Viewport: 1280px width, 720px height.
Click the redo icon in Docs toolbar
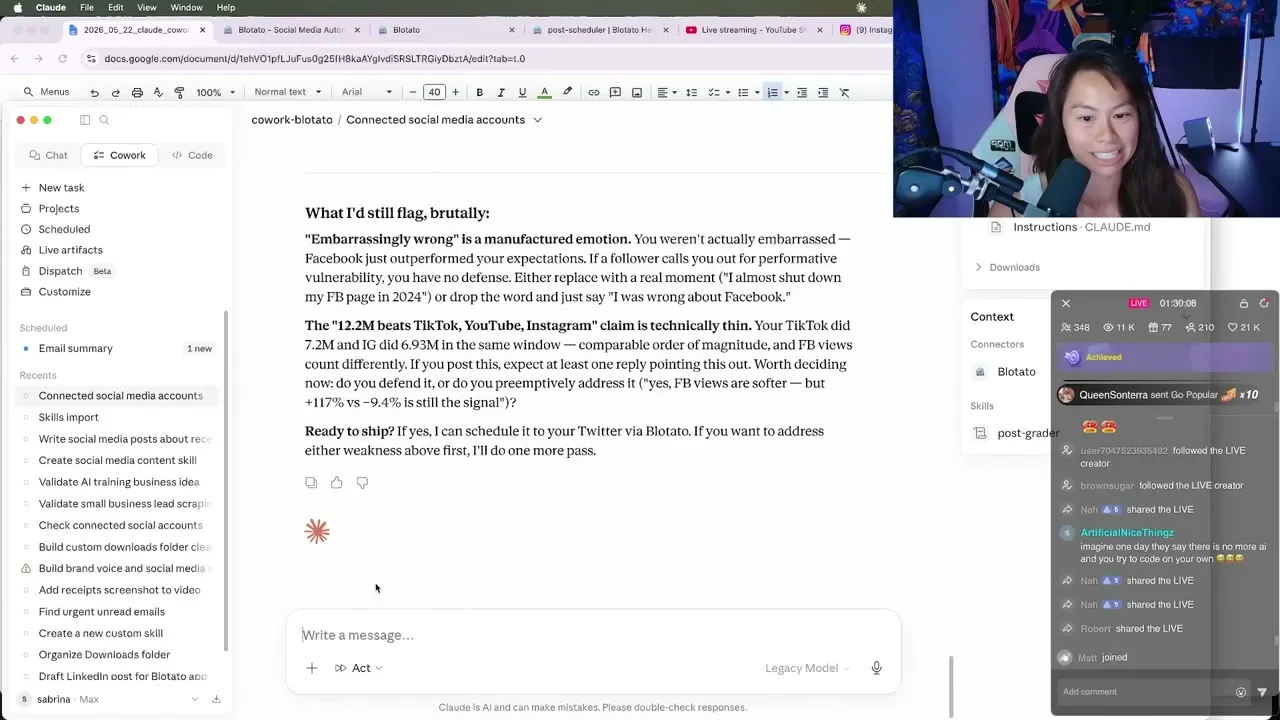pos(115,92)
